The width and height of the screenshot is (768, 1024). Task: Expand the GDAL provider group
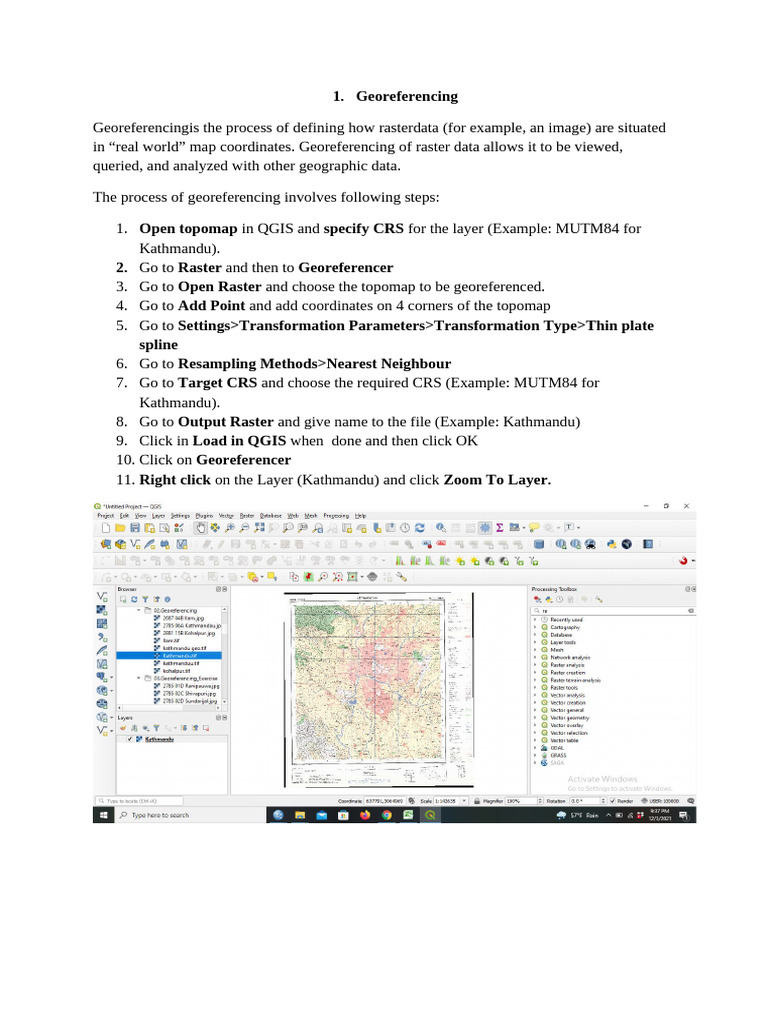[x=536, y=748]
